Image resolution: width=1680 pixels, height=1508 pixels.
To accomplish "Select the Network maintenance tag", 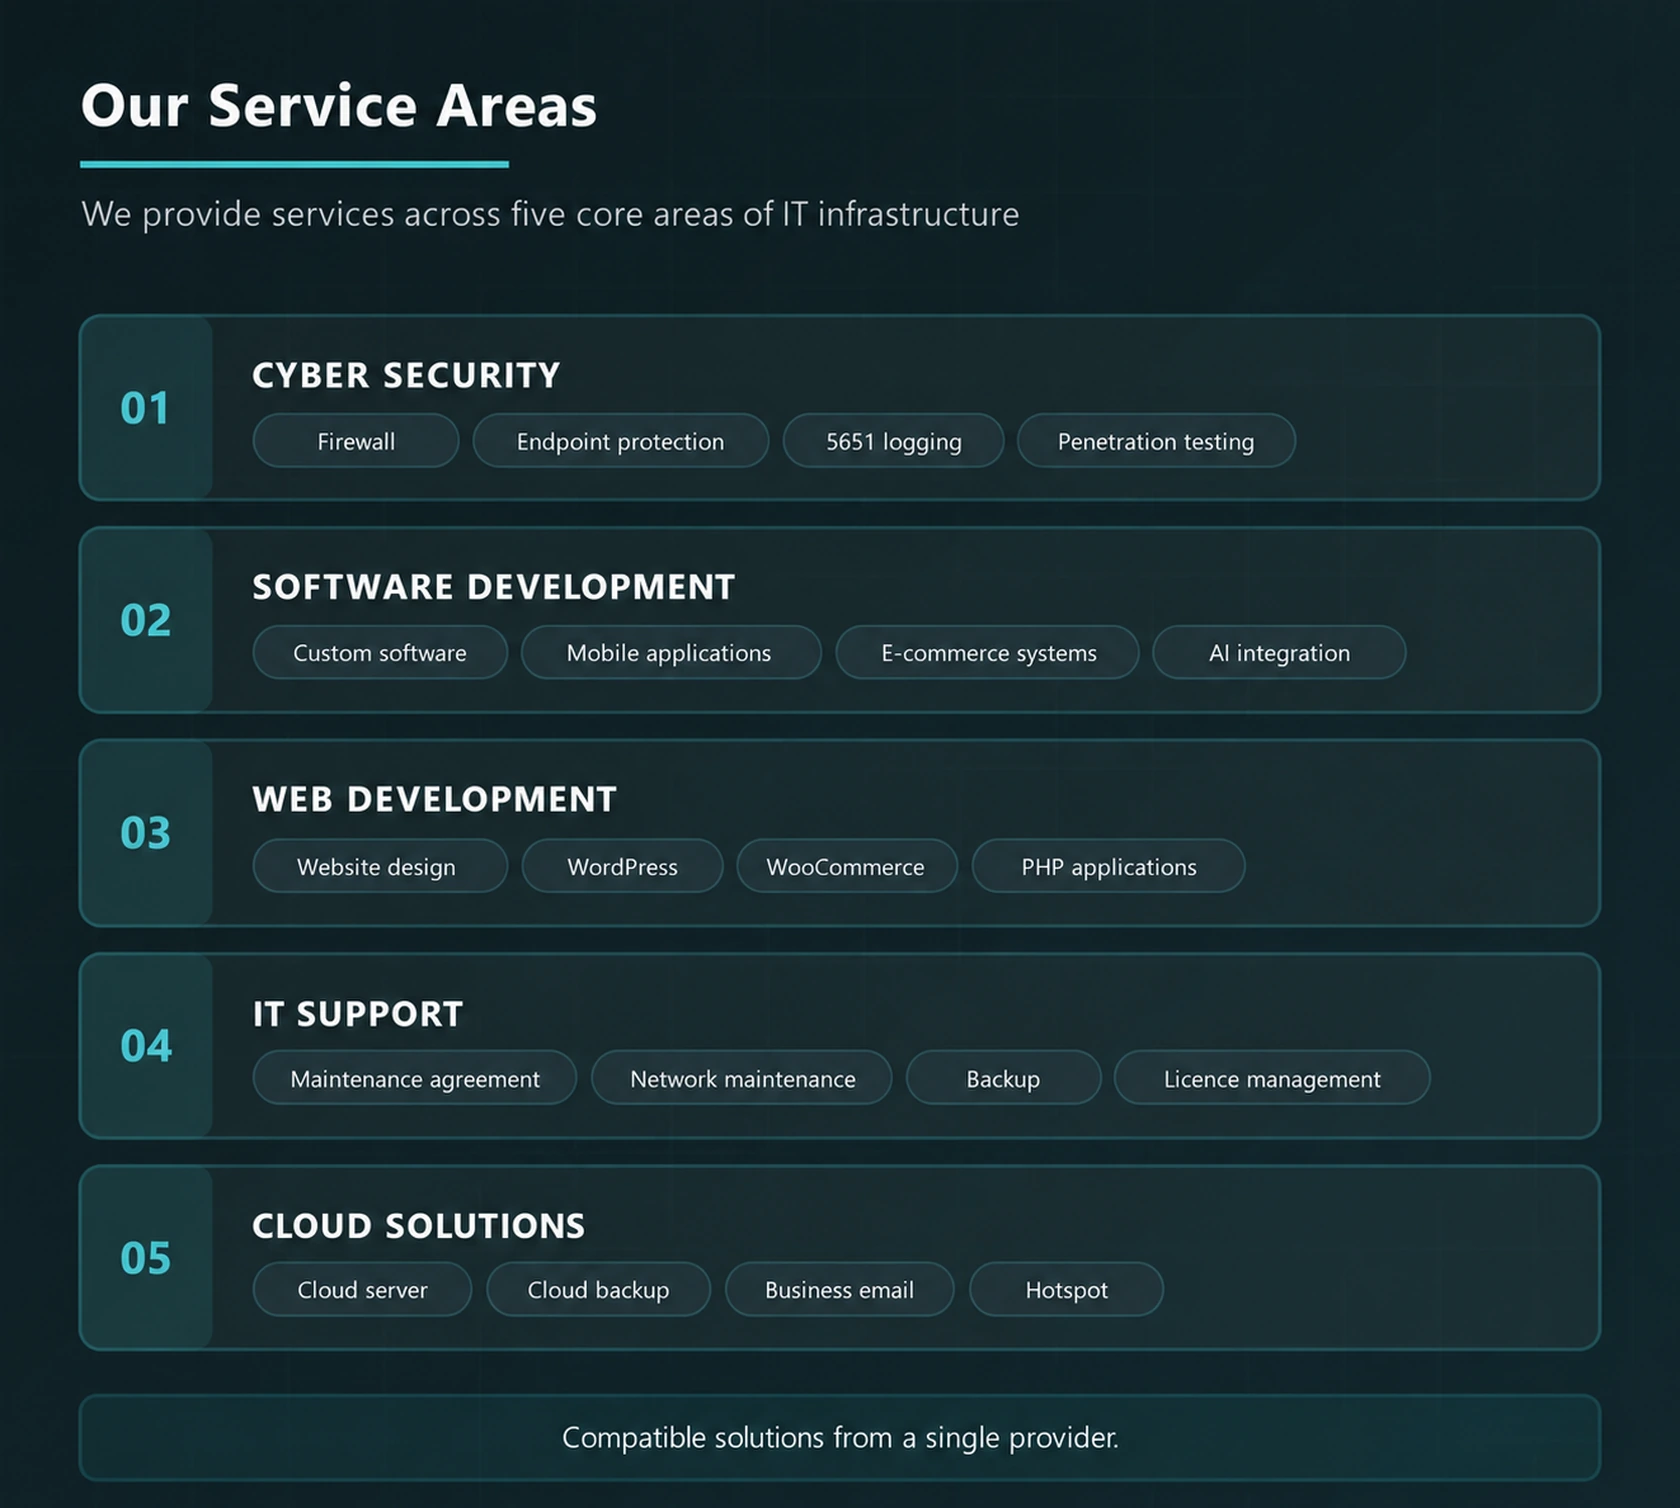I will (741, 1078).
